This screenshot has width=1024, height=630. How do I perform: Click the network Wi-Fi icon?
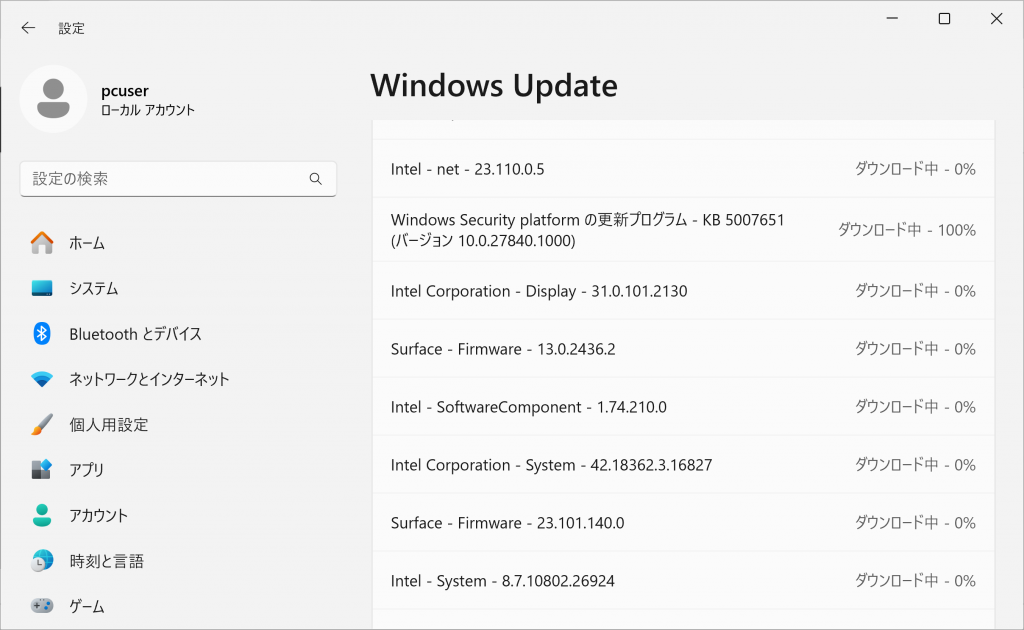[42, 379]
